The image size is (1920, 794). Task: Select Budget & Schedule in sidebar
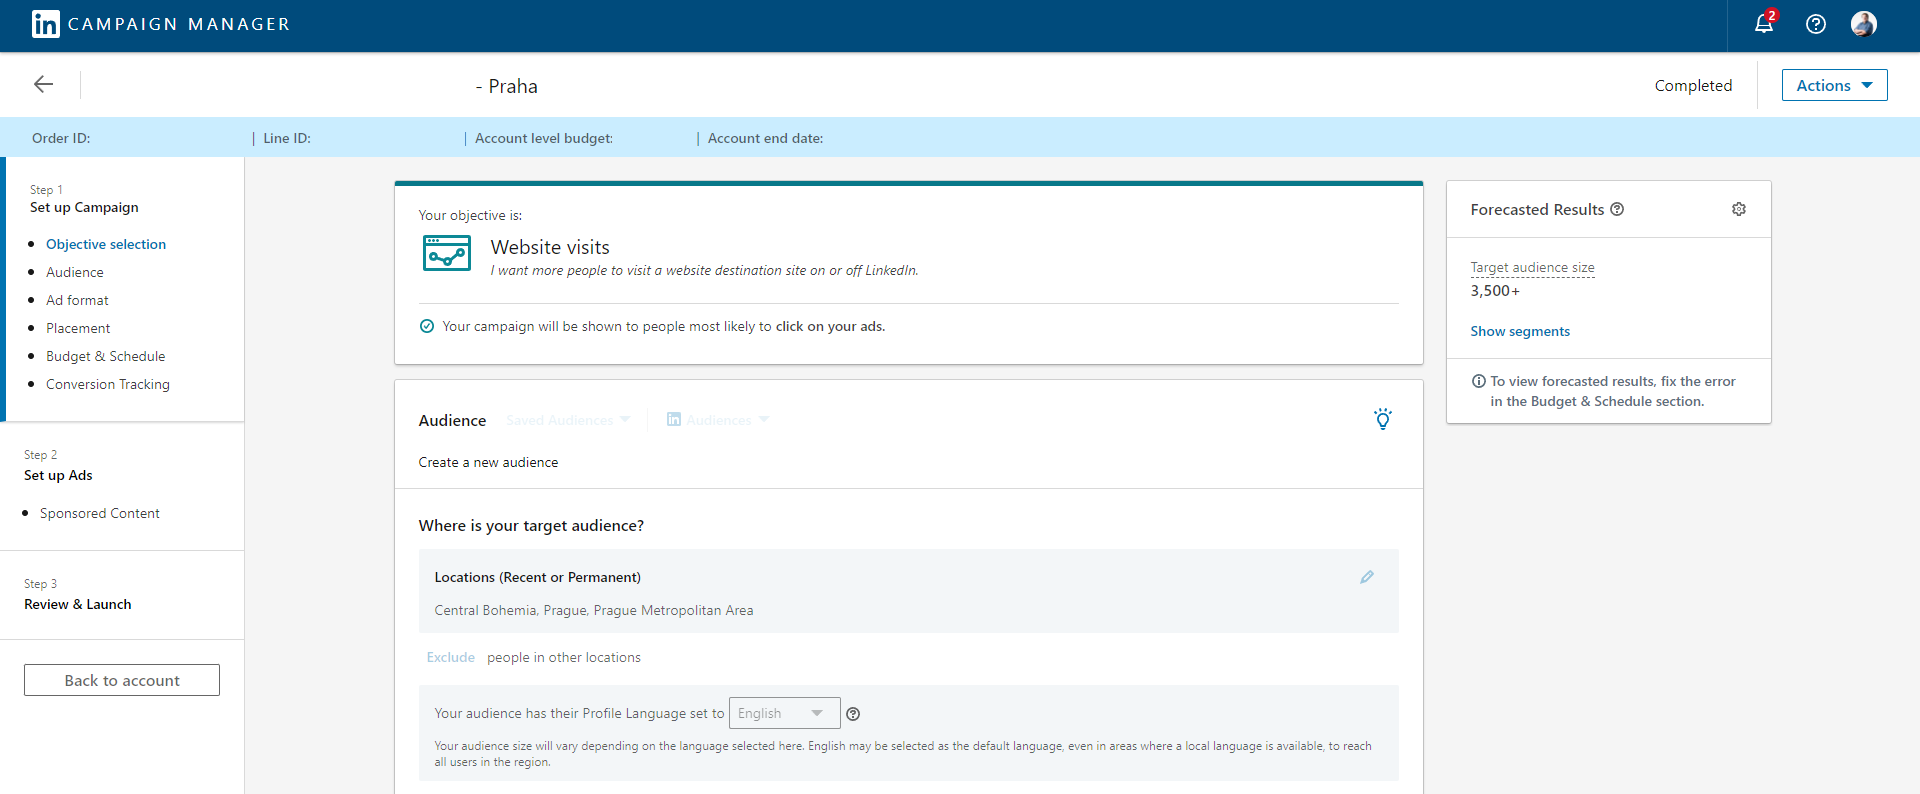[x=106, y=356]
